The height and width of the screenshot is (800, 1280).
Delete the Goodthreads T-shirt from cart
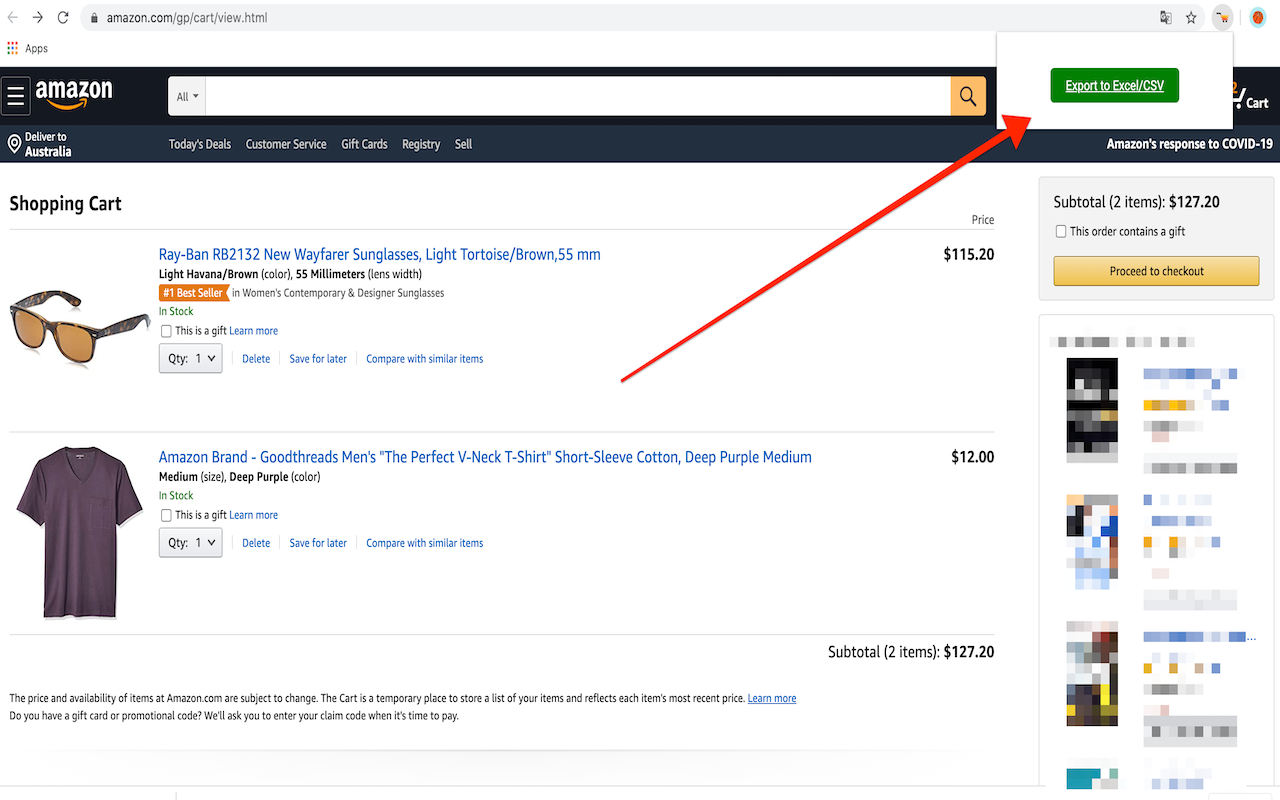coord(256,543)
